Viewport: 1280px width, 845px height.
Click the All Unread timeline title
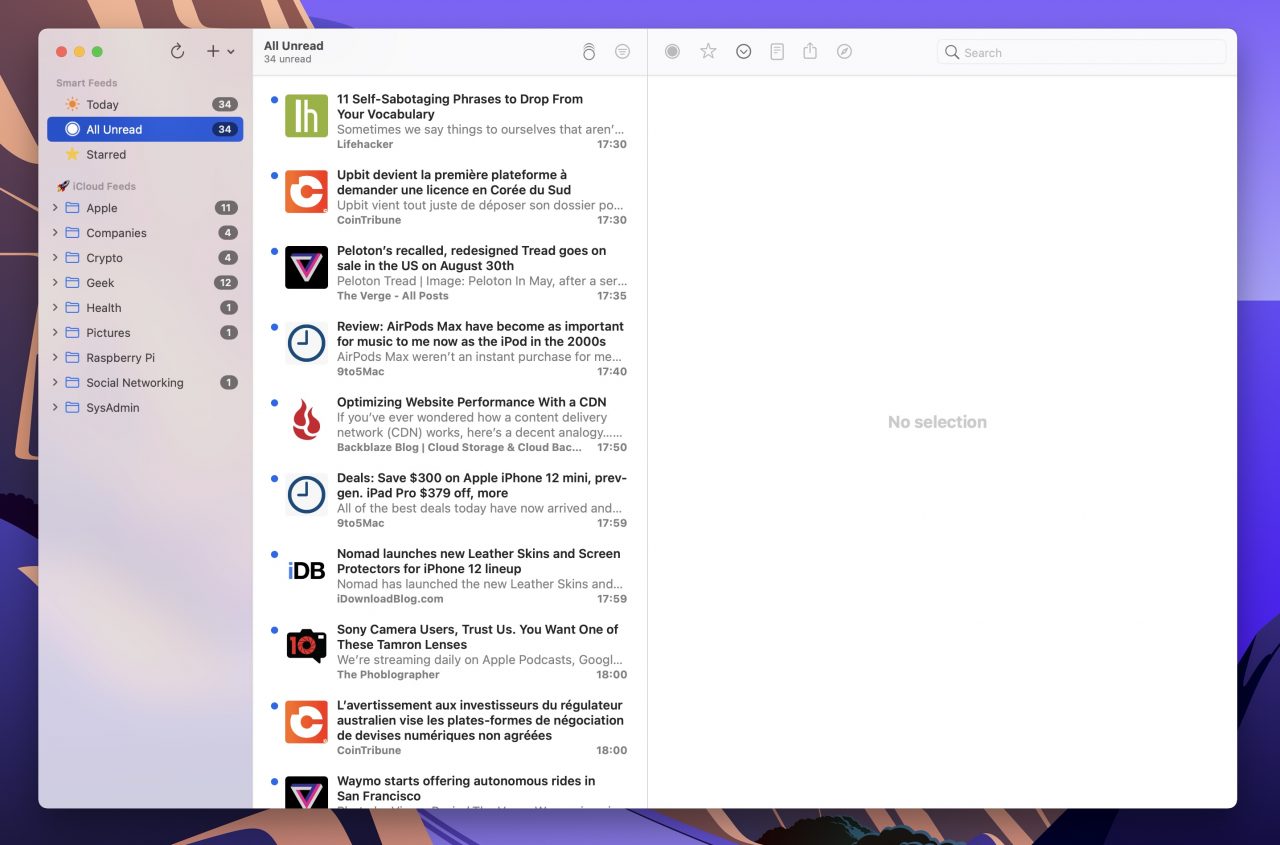294,46
